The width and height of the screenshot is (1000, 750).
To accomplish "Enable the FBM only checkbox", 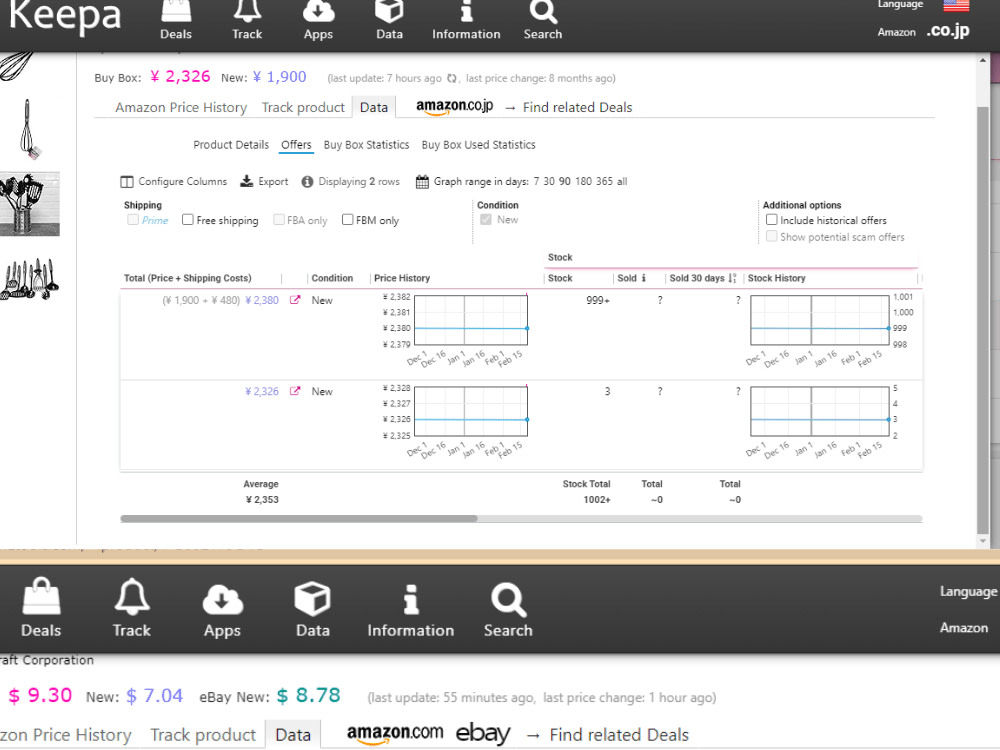I will (x=348, y=219).
